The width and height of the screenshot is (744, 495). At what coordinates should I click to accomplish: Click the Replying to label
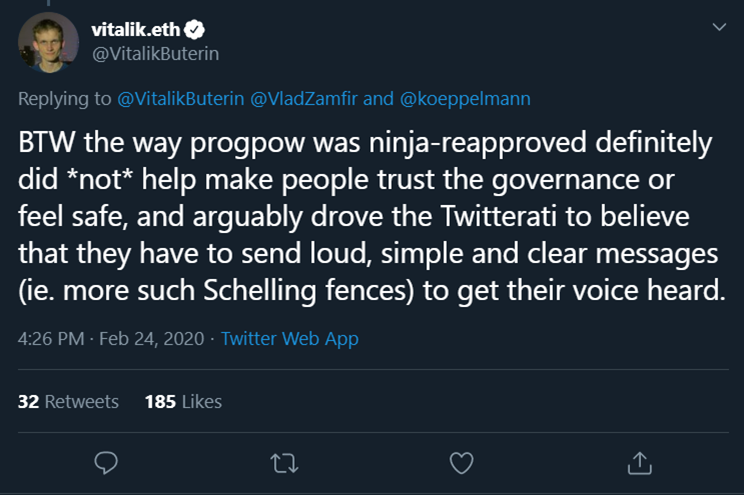point(65,99)
